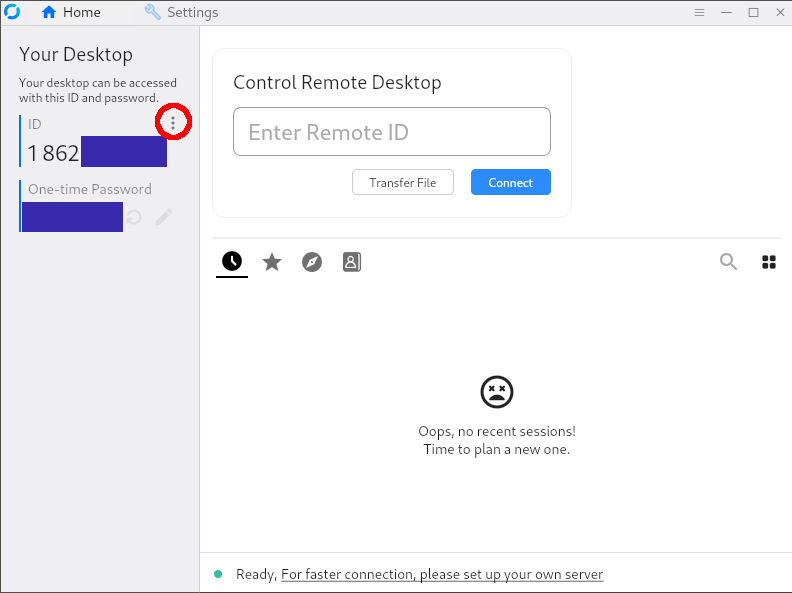792x593 pixels.
Task: Click the Your Desktop heading
Action: (76, 55)
